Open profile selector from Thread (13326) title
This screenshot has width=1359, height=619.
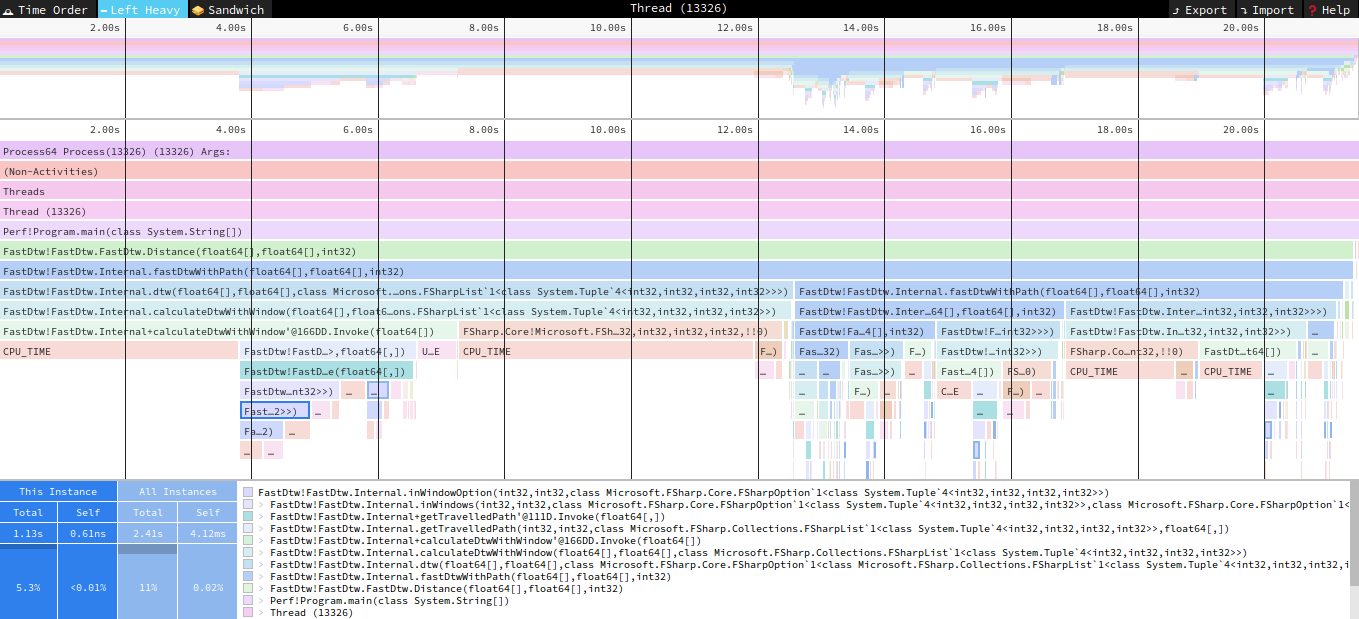pyautogui.click(x=678, y=9)
